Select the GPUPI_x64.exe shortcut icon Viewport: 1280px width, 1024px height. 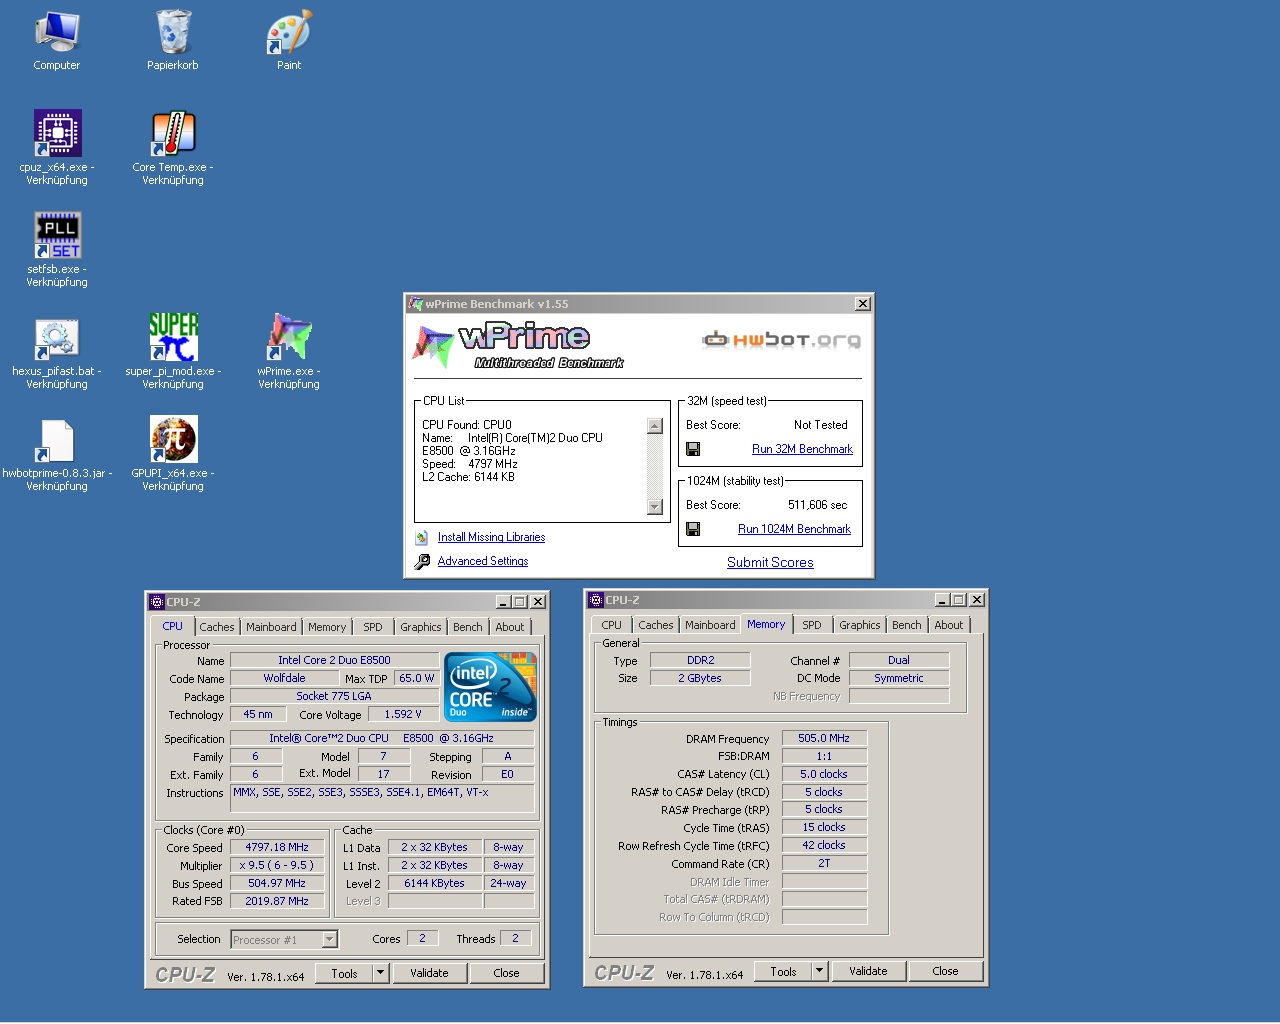tap(173, 439)
